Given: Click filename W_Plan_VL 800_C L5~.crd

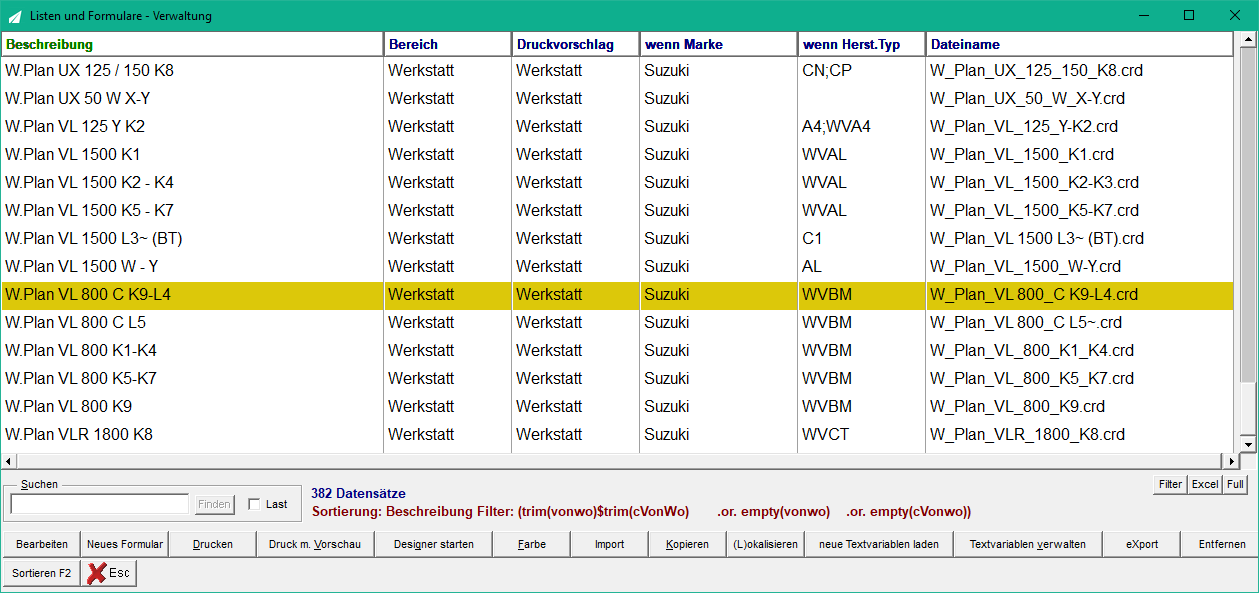Looking at the screenshot, I should coord(1026,323).
